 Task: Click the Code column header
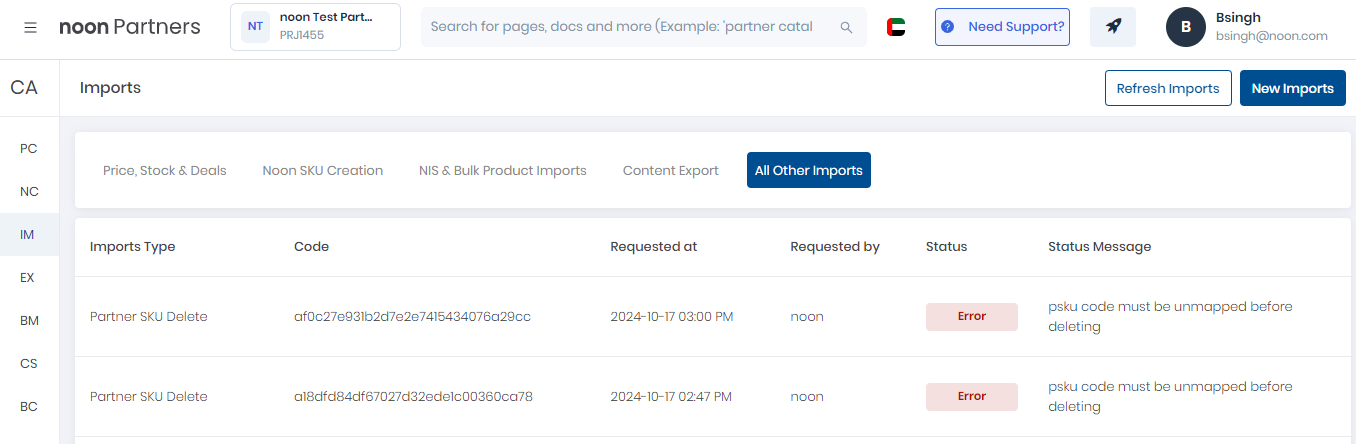pos(312,246)
